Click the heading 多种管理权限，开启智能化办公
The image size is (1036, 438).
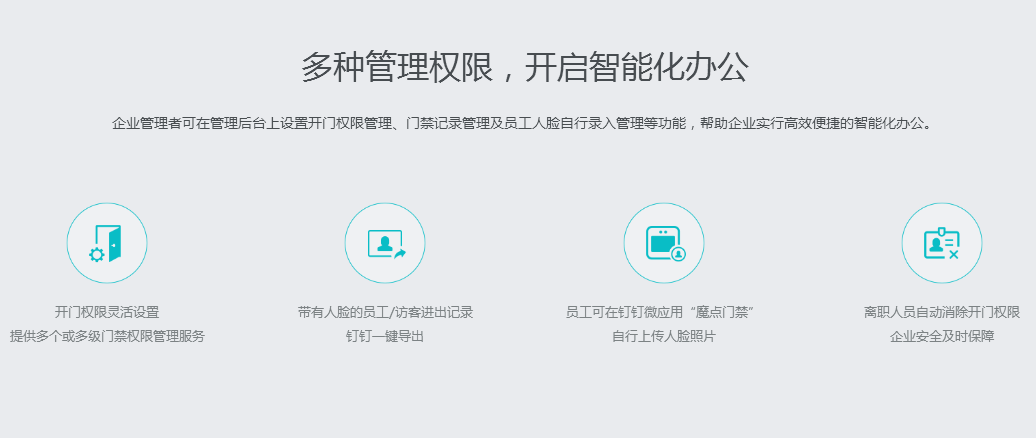click(x=524, y=68)
